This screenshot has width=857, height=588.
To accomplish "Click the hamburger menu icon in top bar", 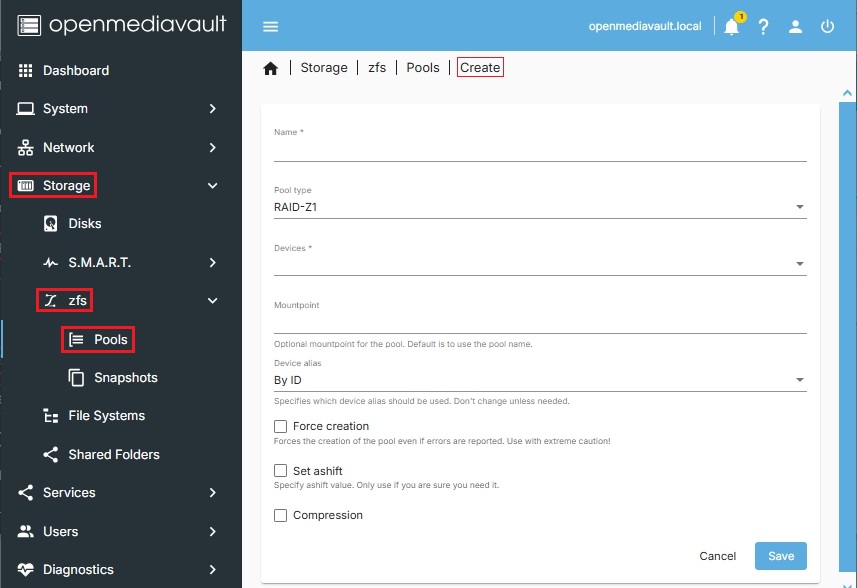I will click(x=270, y=27).
